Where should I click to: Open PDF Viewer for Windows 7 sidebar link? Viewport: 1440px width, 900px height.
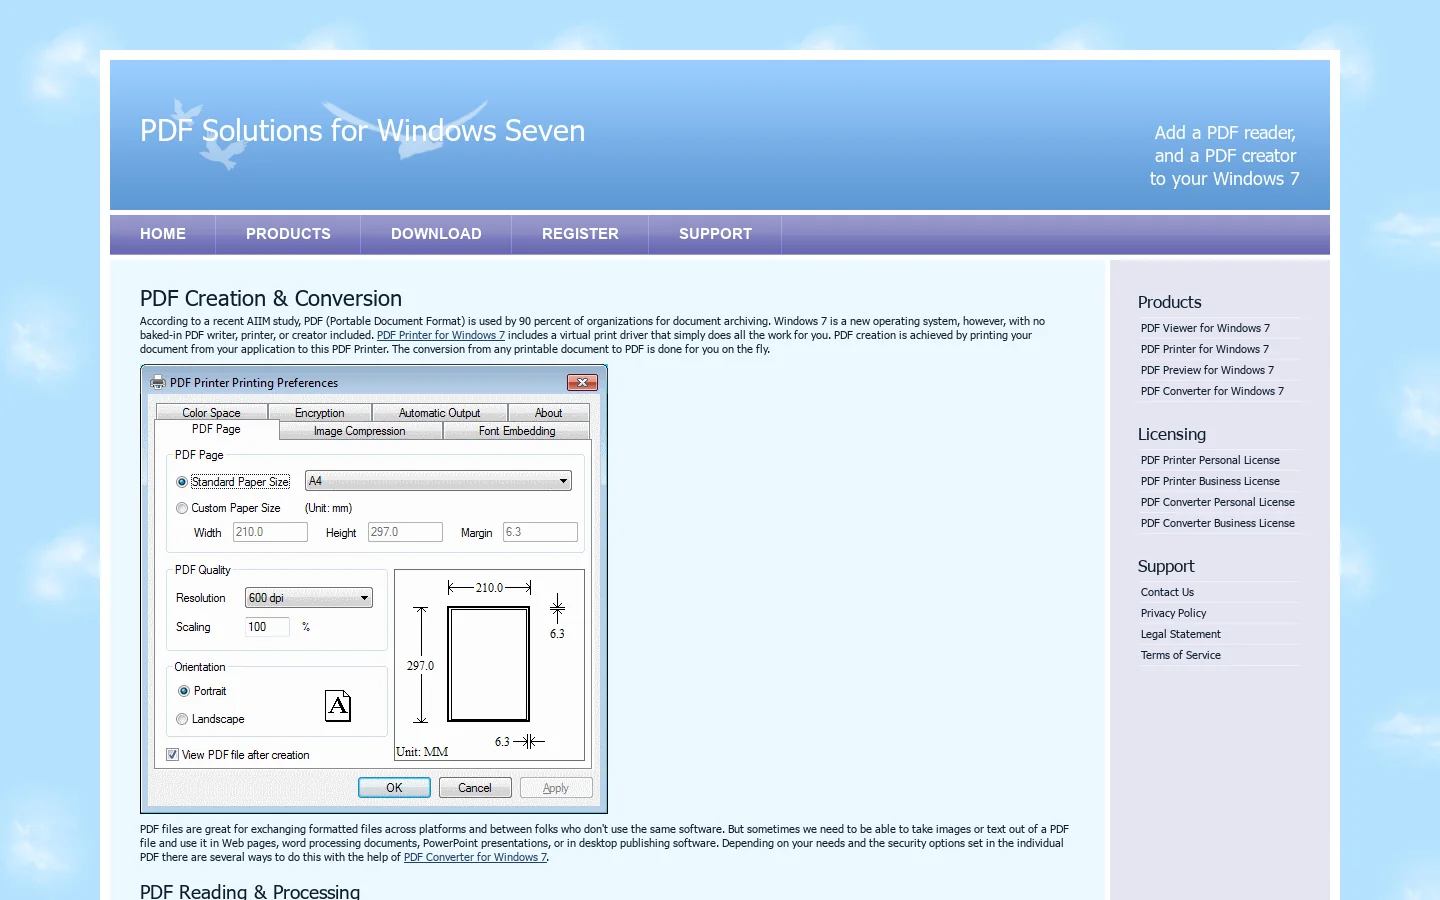click(1205, 328)
